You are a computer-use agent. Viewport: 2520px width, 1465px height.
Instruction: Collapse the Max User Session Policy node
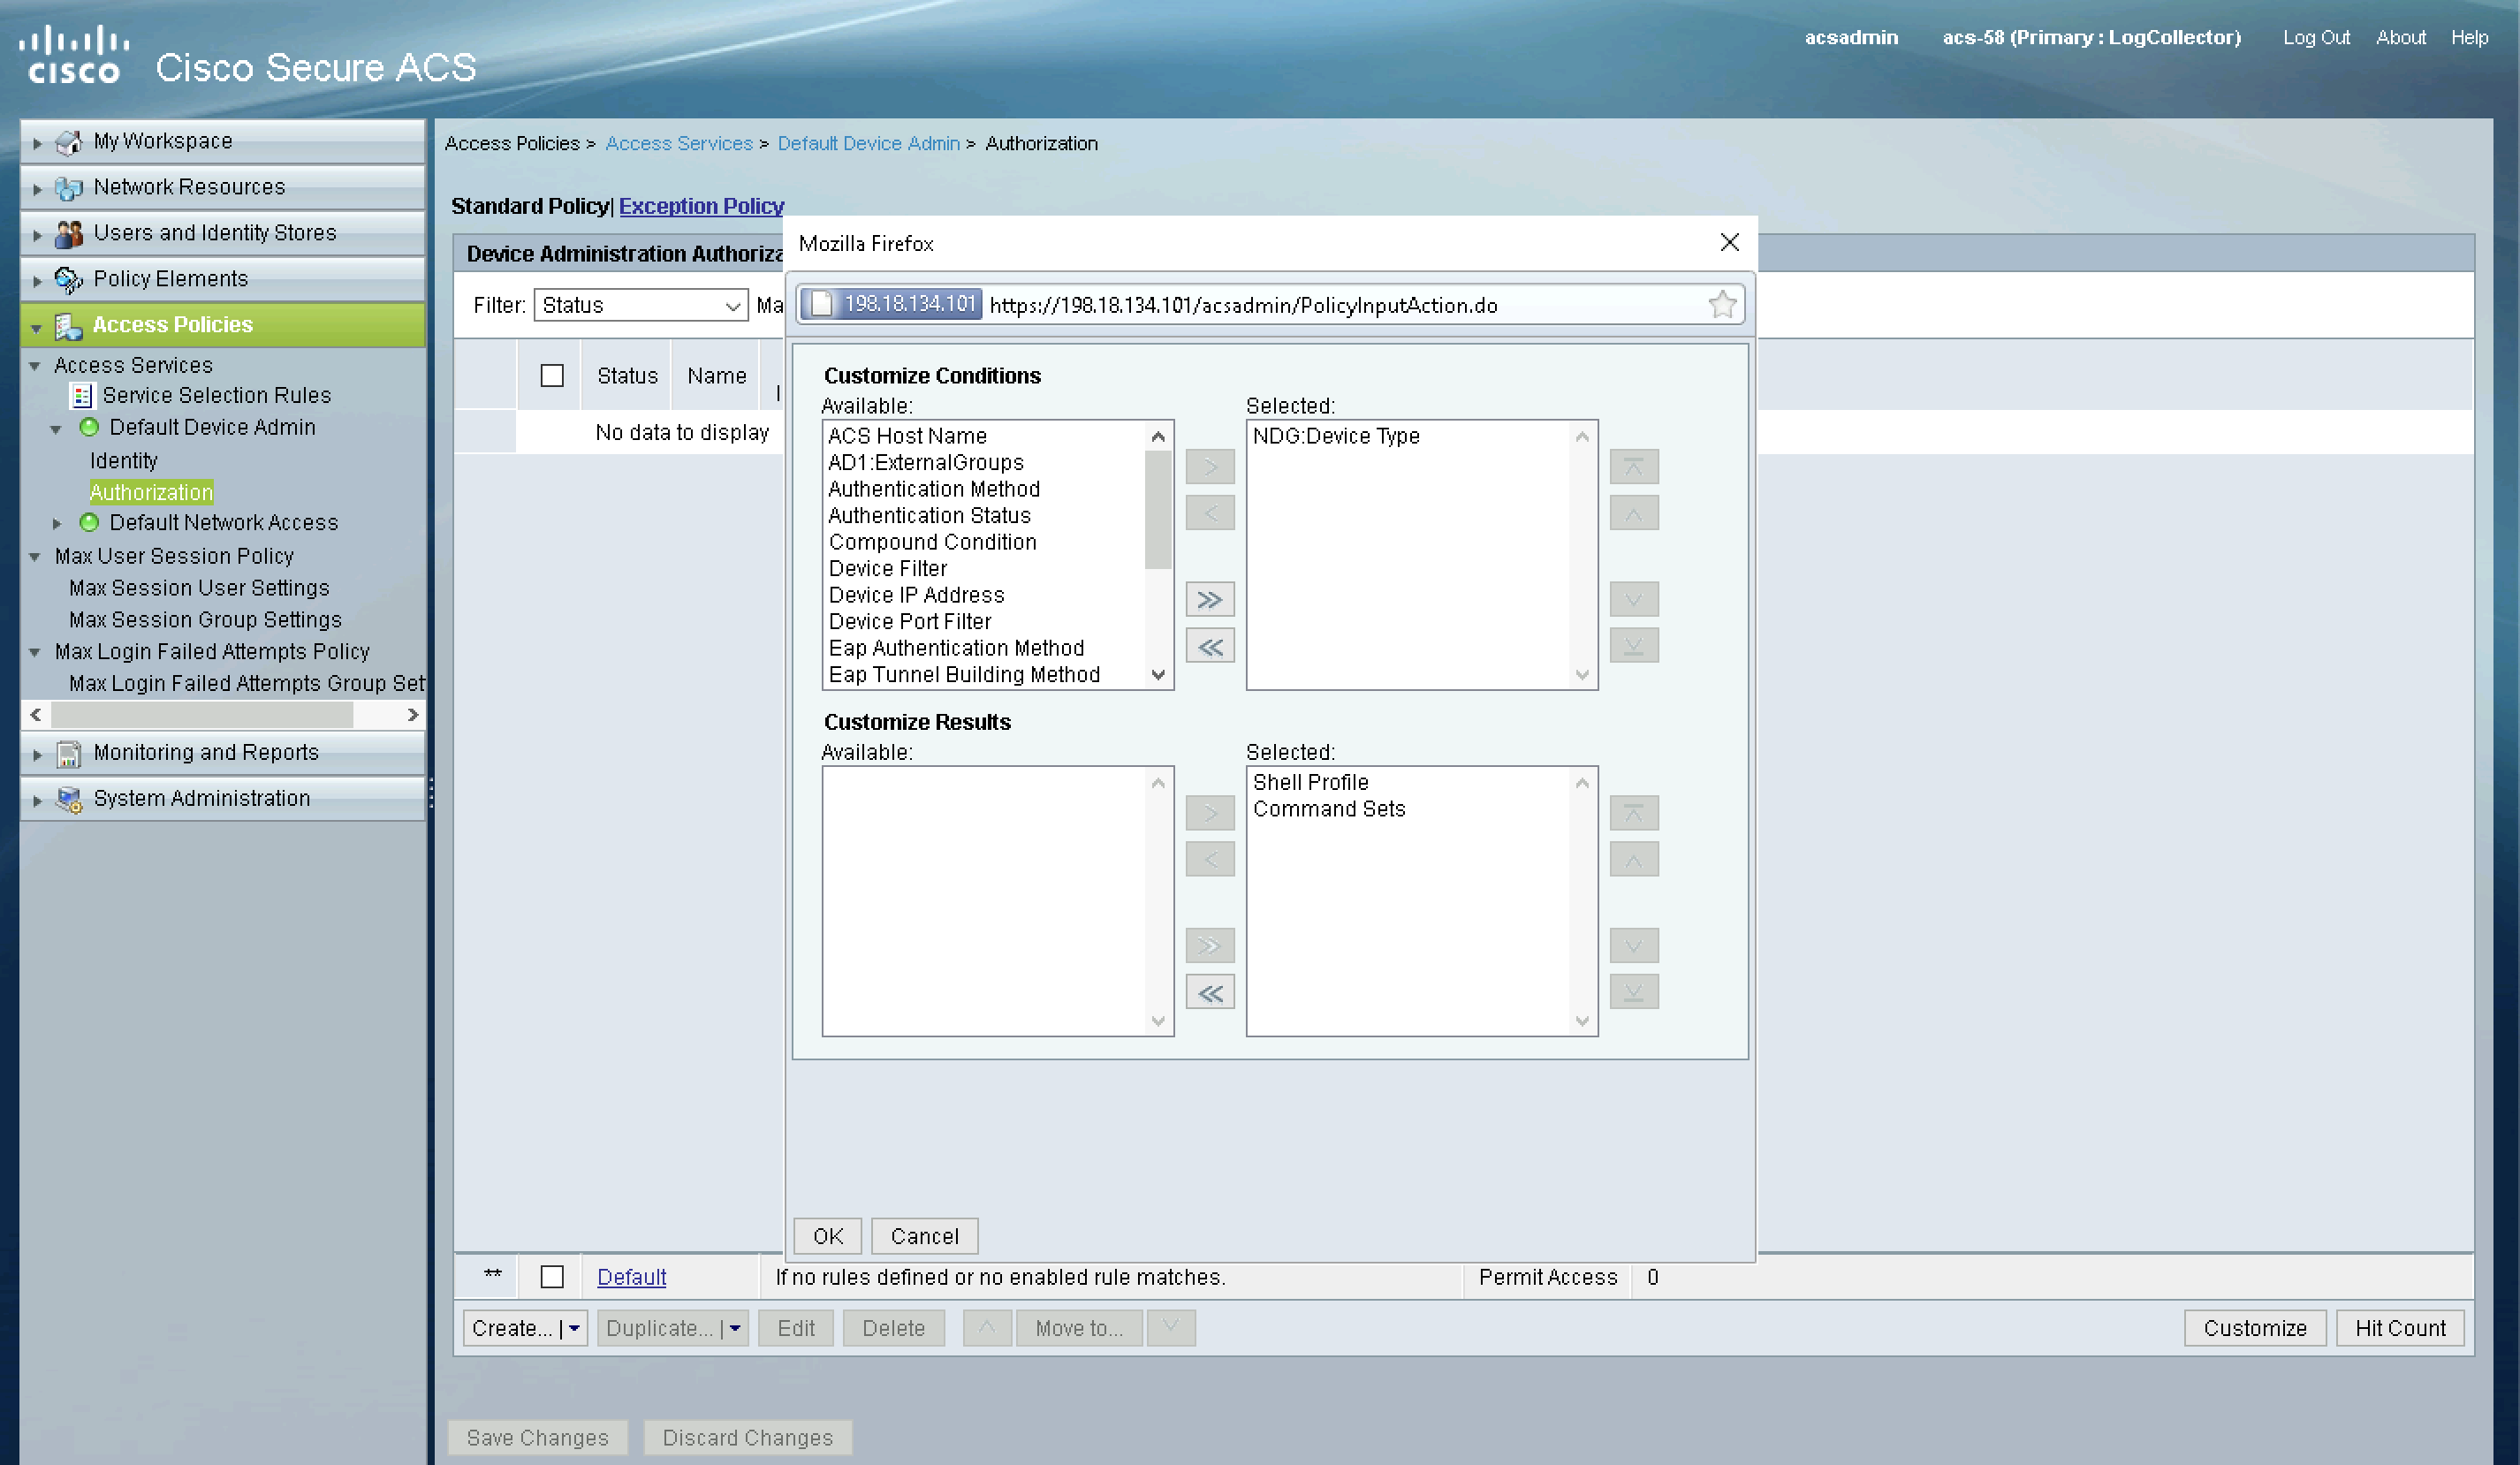click(35, 556)
